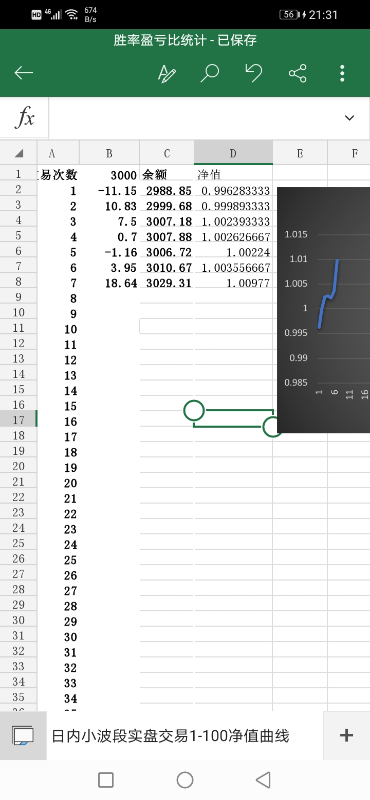Open the search magnifier
Screen dimensions: 370x800
point(209,73)
